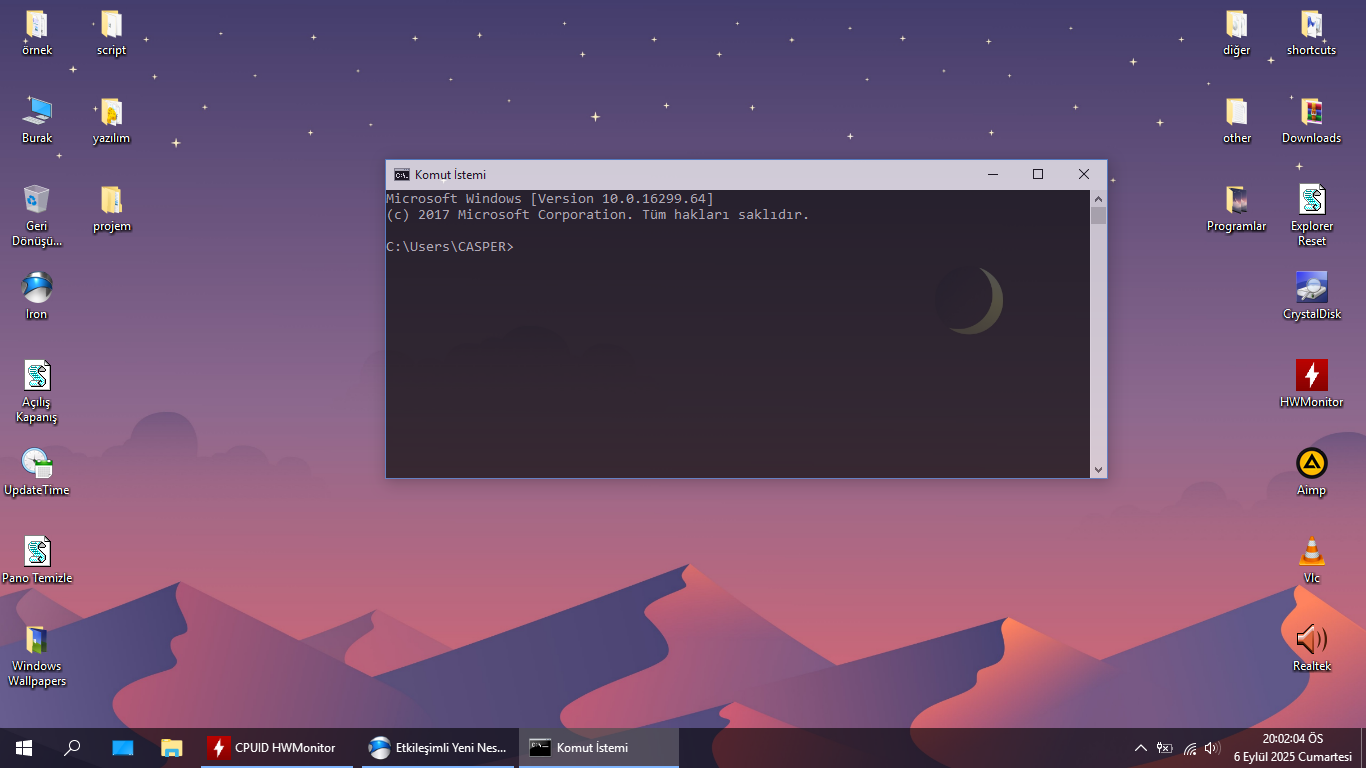
Task: Open the Windows Wallpapers folder icon
Action: pyautogui.click(x=37, y=640)
